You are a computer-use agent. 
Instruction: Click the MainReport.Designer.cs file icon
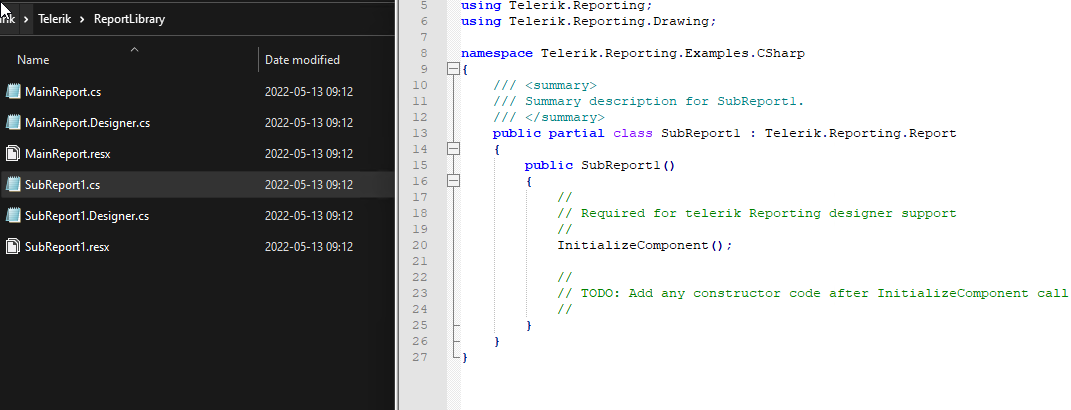point(13,123)
